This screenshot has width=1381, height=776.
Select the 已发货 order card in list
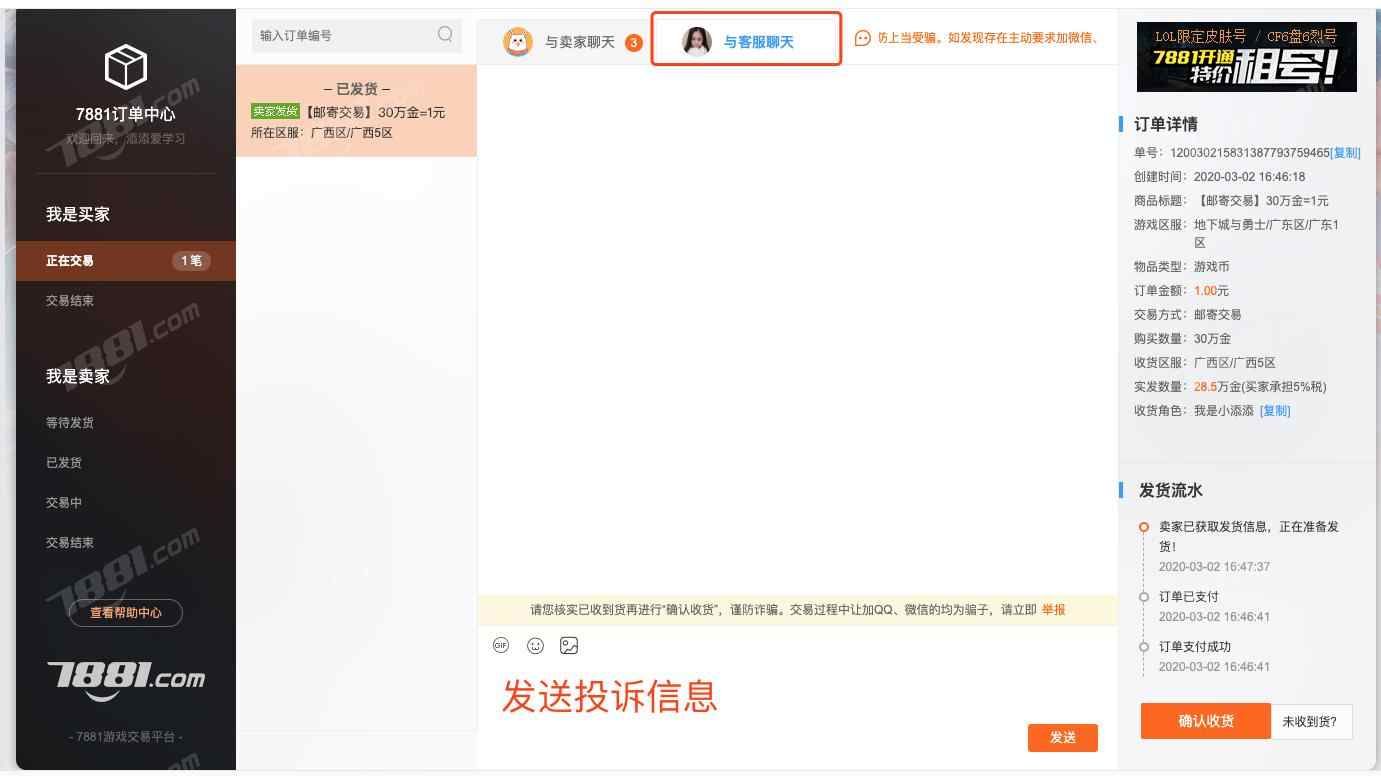click(357, 111)
